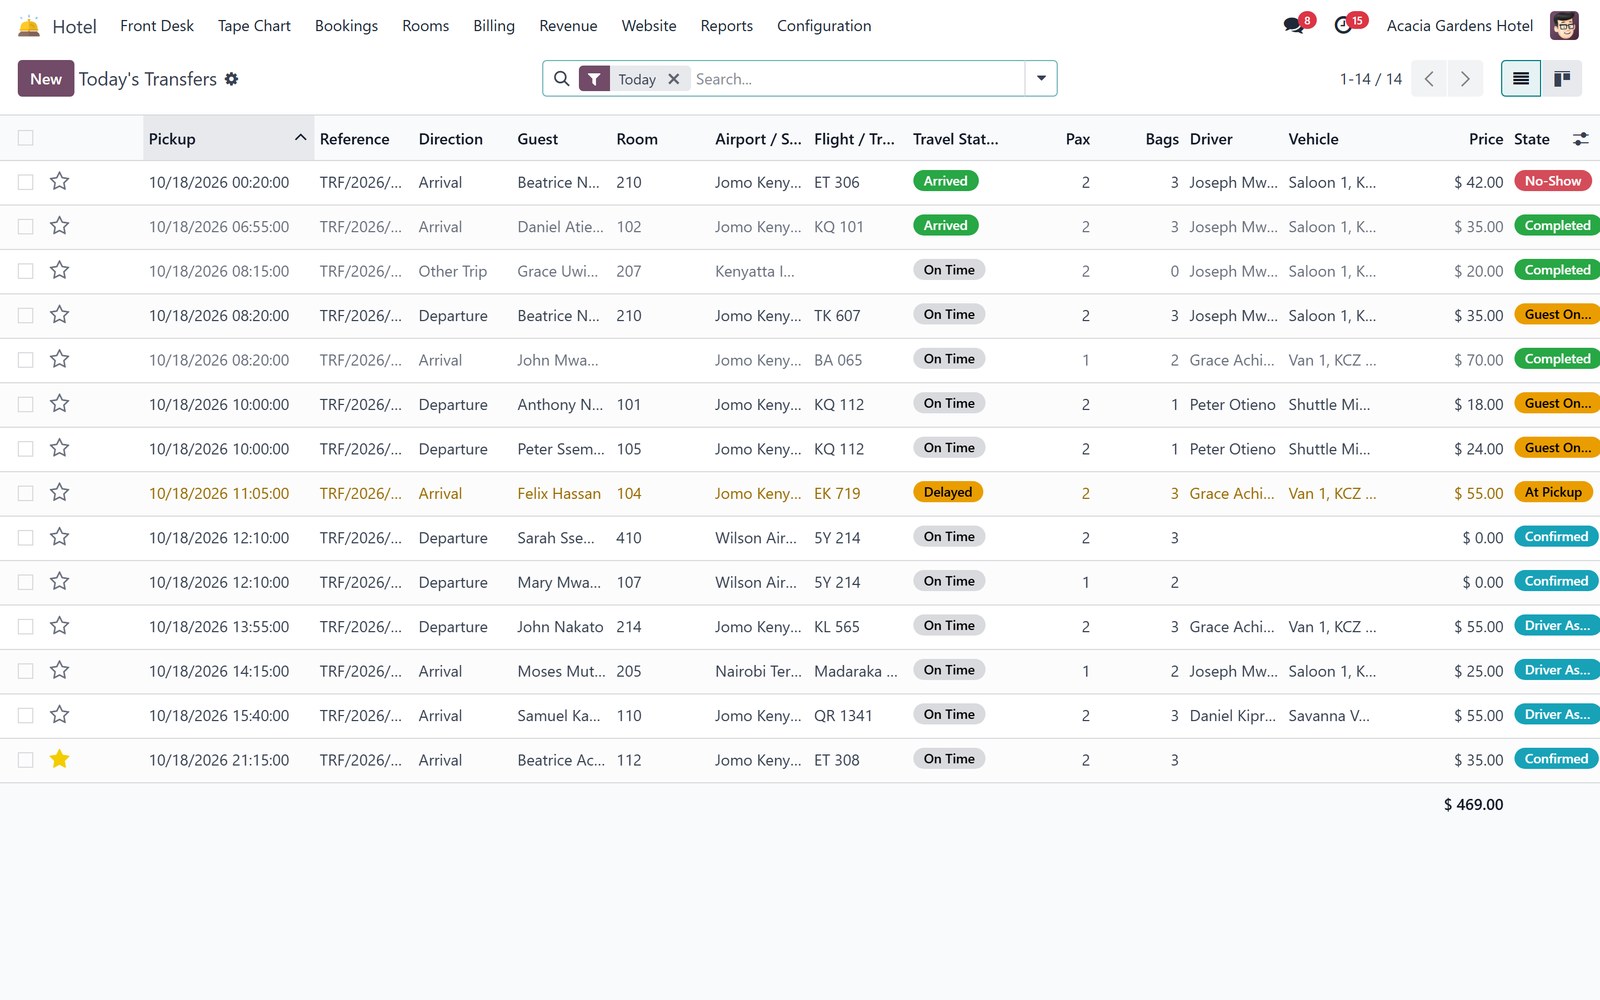Check the Samuel Ka... row checkbox

26,716
